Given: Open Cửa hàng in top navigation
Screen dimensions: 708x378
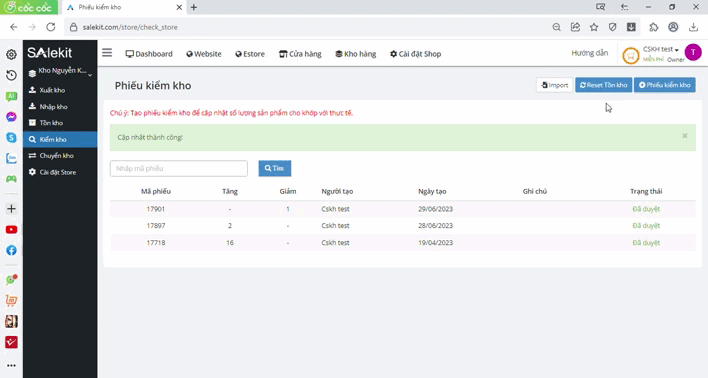Looking at the screenshot, I should (300, 54).
